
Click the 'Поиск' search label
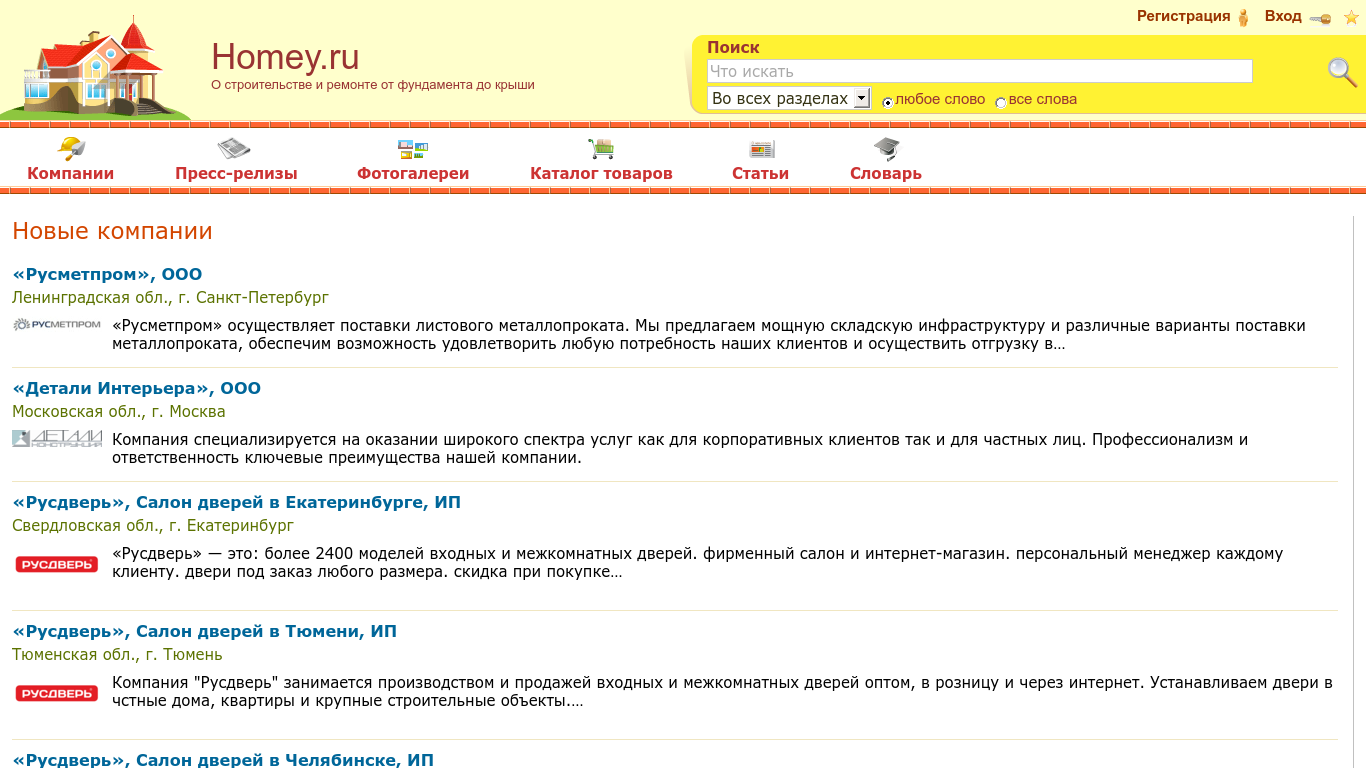pyautogui.click(x=733, y=47)
